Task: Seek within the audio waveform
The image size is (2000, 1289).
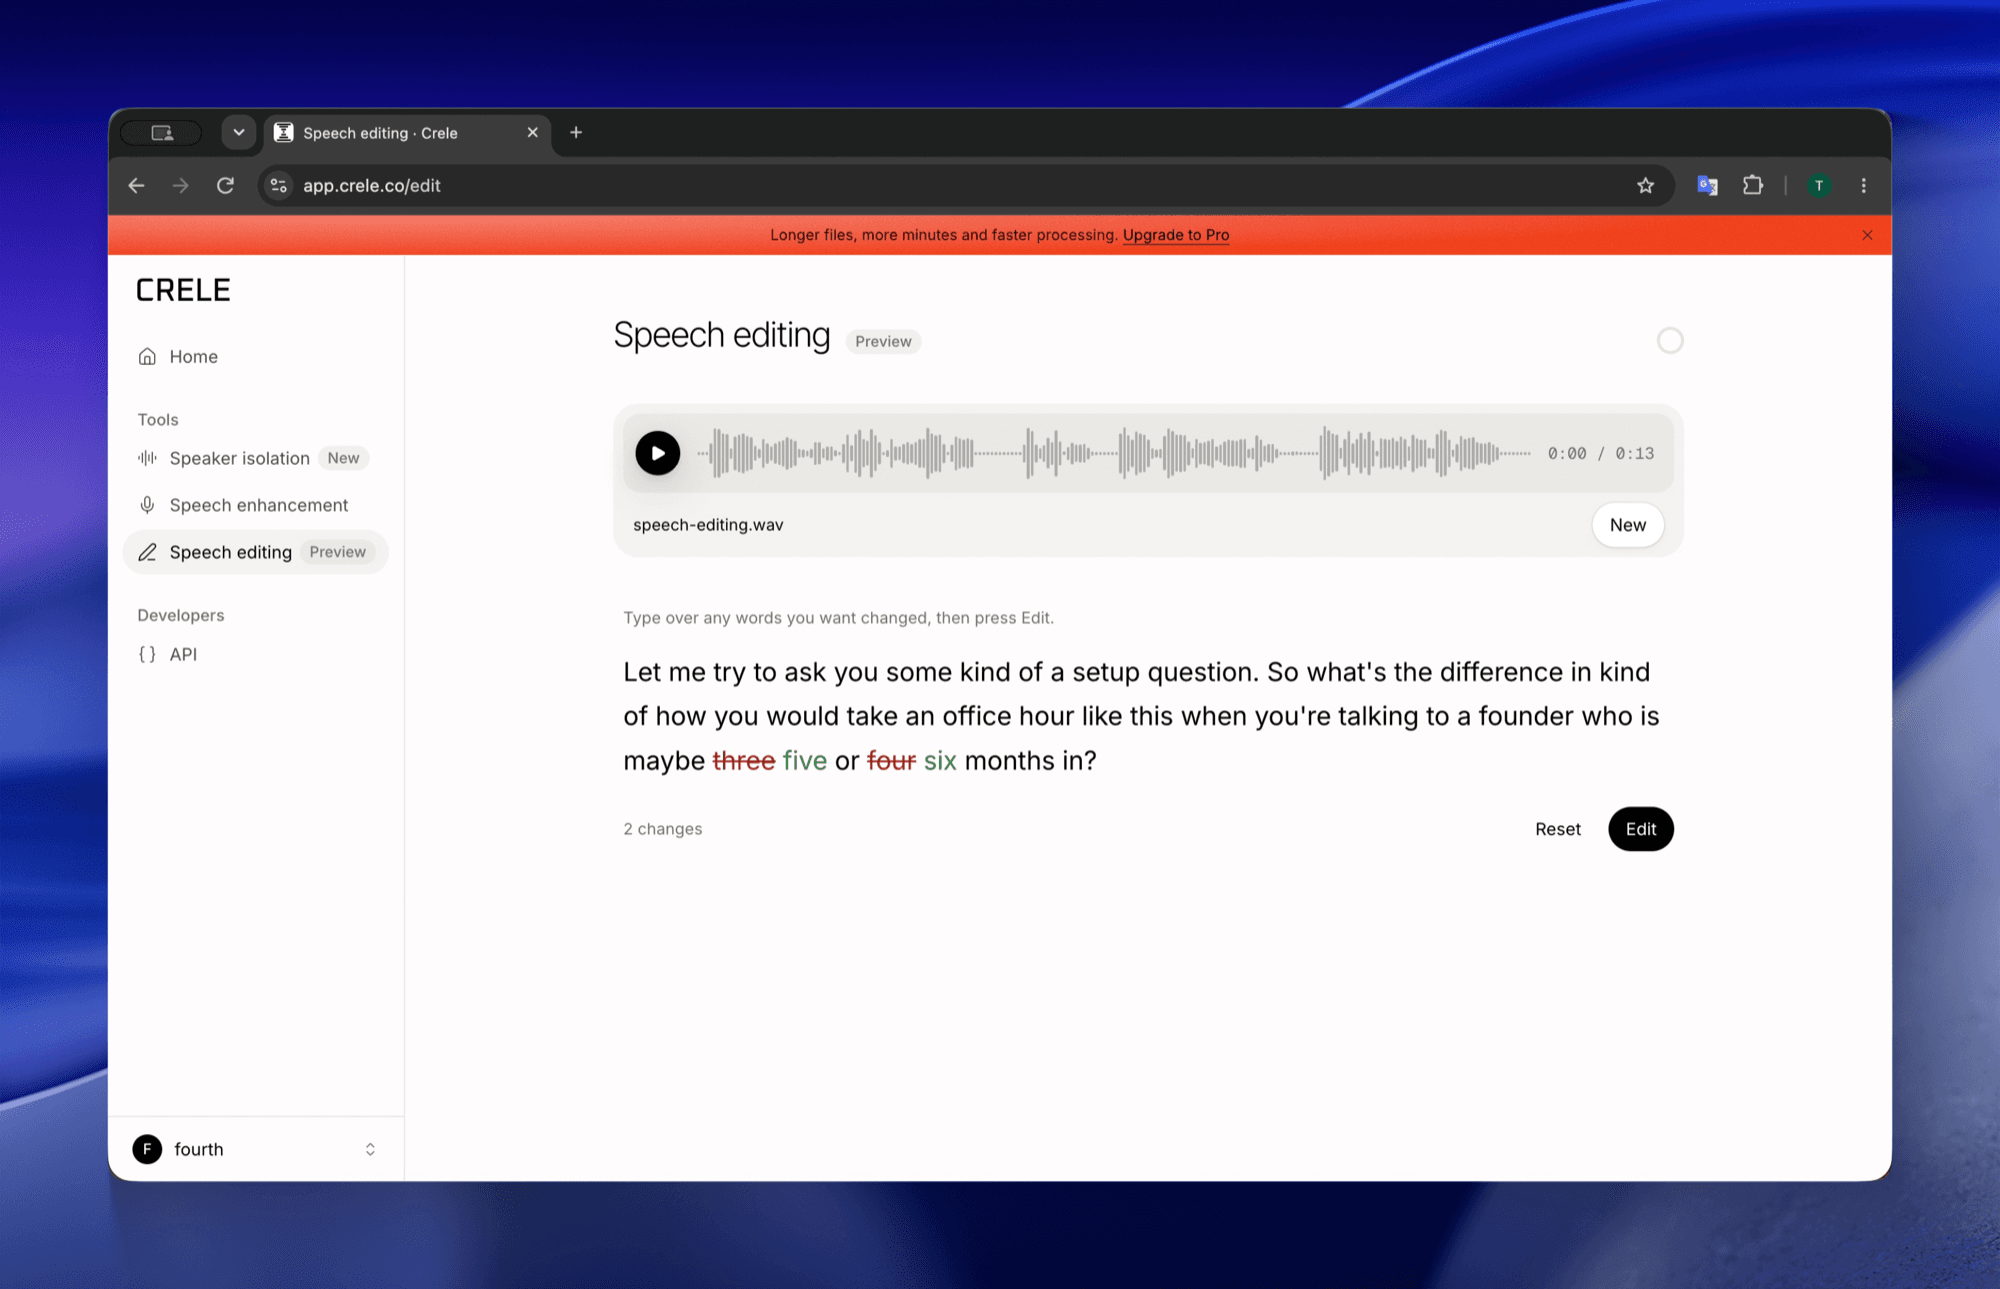Action: [x=1113, y=453]
